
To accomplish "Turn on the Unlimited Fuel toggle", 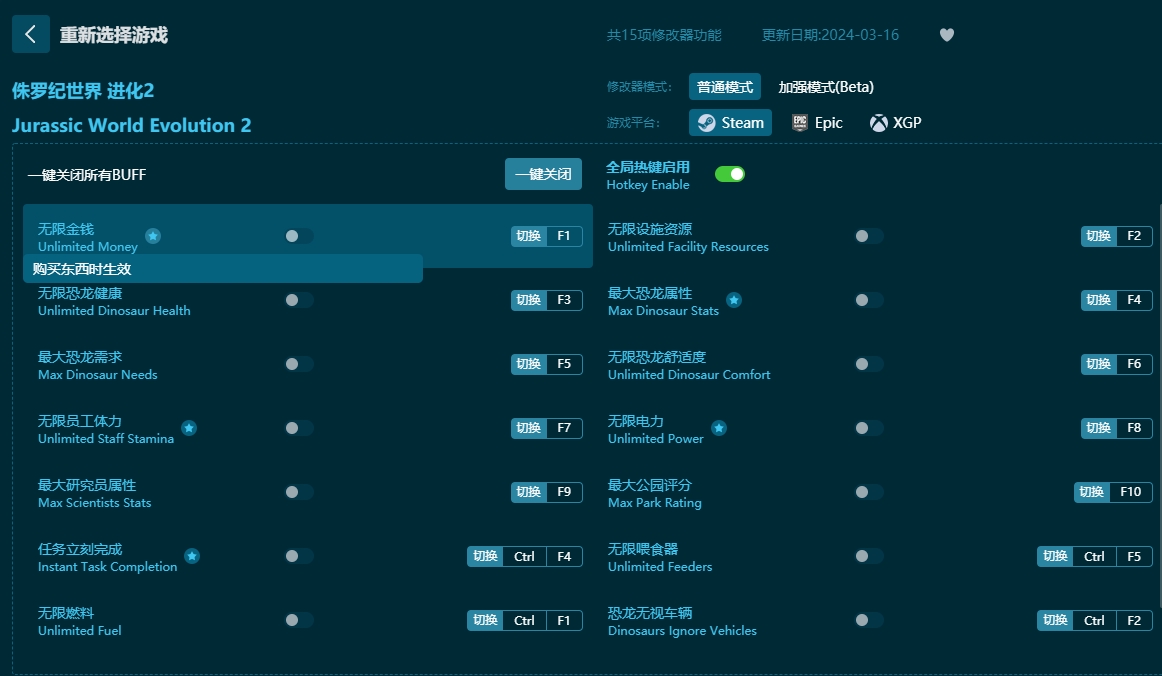I will (x=298, y=620).
